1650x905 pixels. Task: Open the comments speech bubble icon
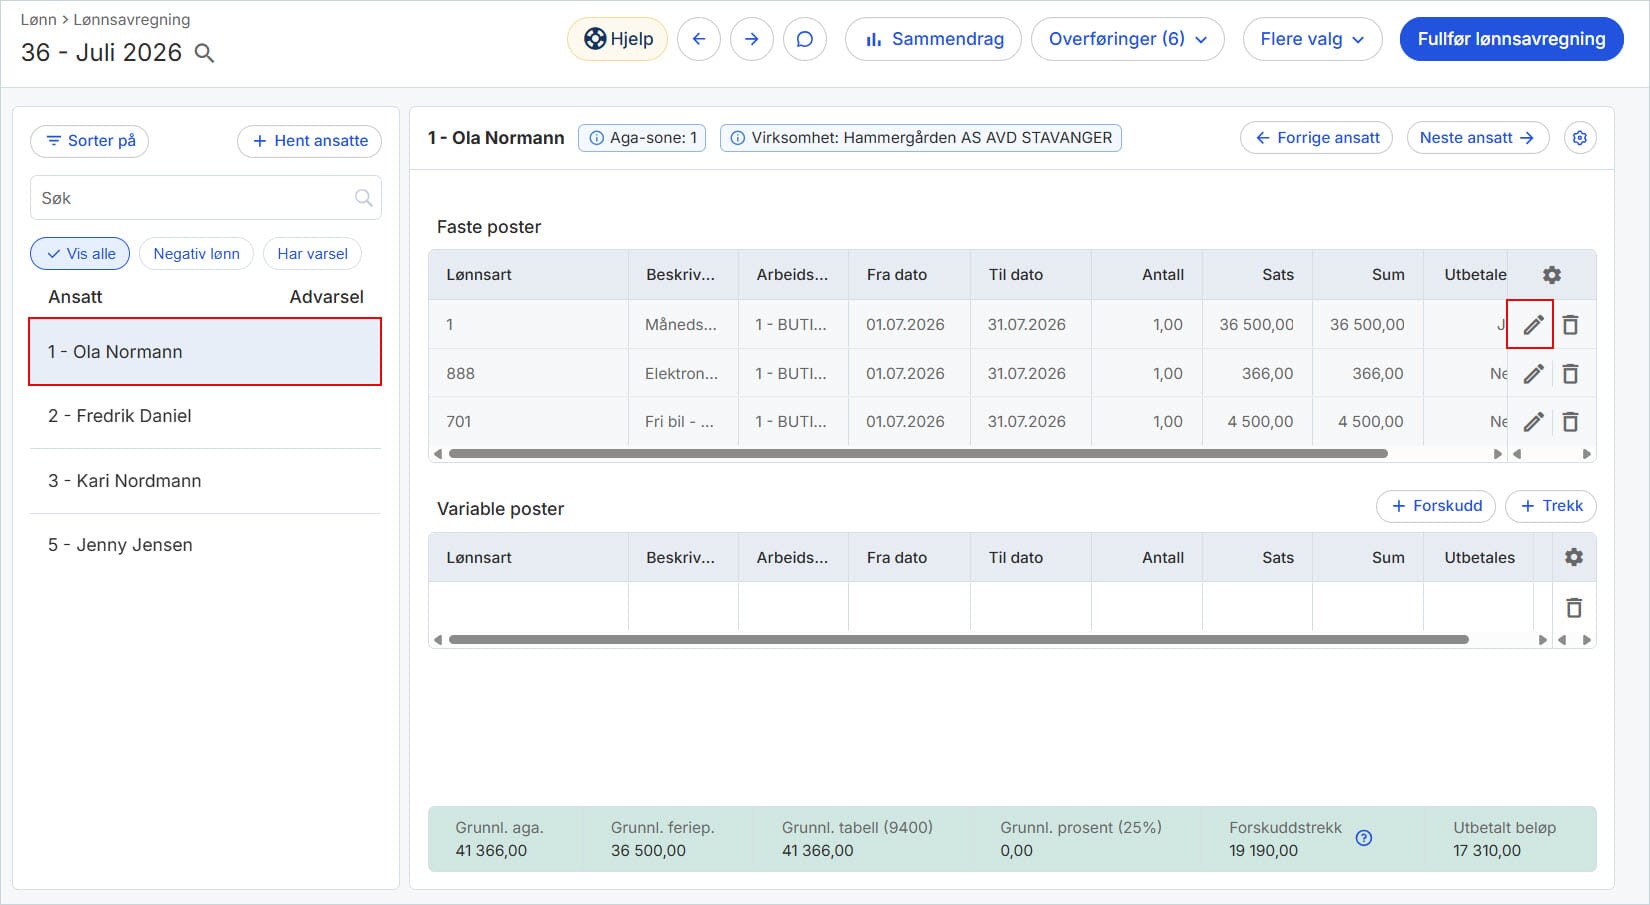tap(805, 39)
